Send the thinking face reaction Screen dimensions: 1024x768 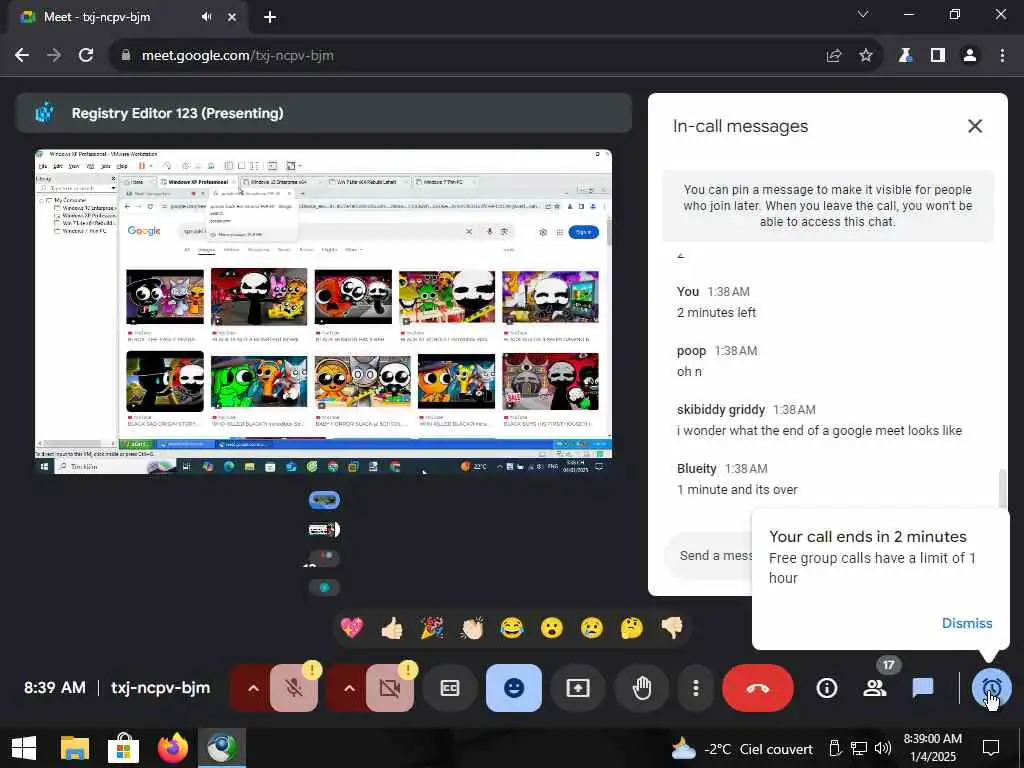[632, 628]
